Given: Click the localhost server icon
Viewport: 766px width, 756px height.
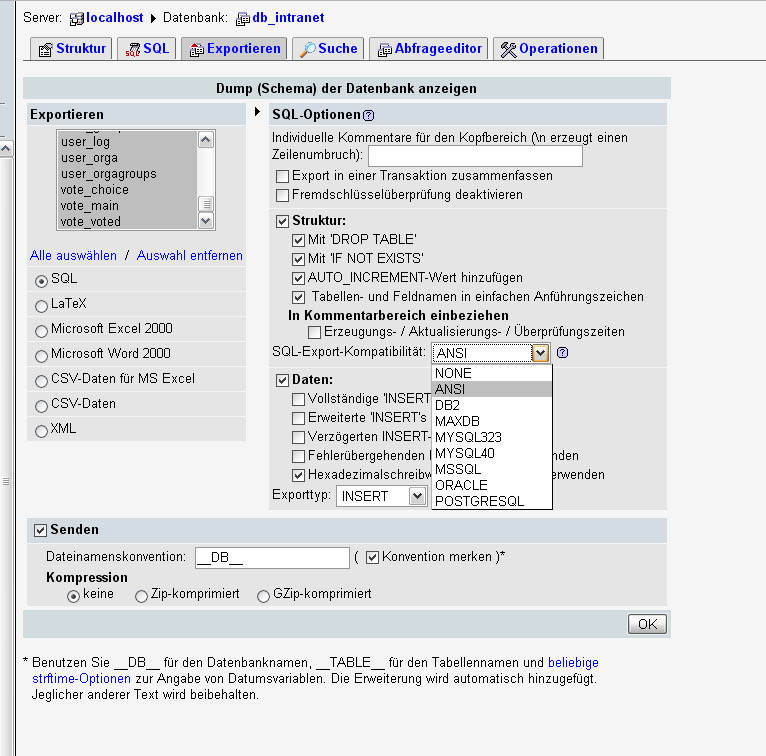Looking at the screenshot, I should point(76,18).
